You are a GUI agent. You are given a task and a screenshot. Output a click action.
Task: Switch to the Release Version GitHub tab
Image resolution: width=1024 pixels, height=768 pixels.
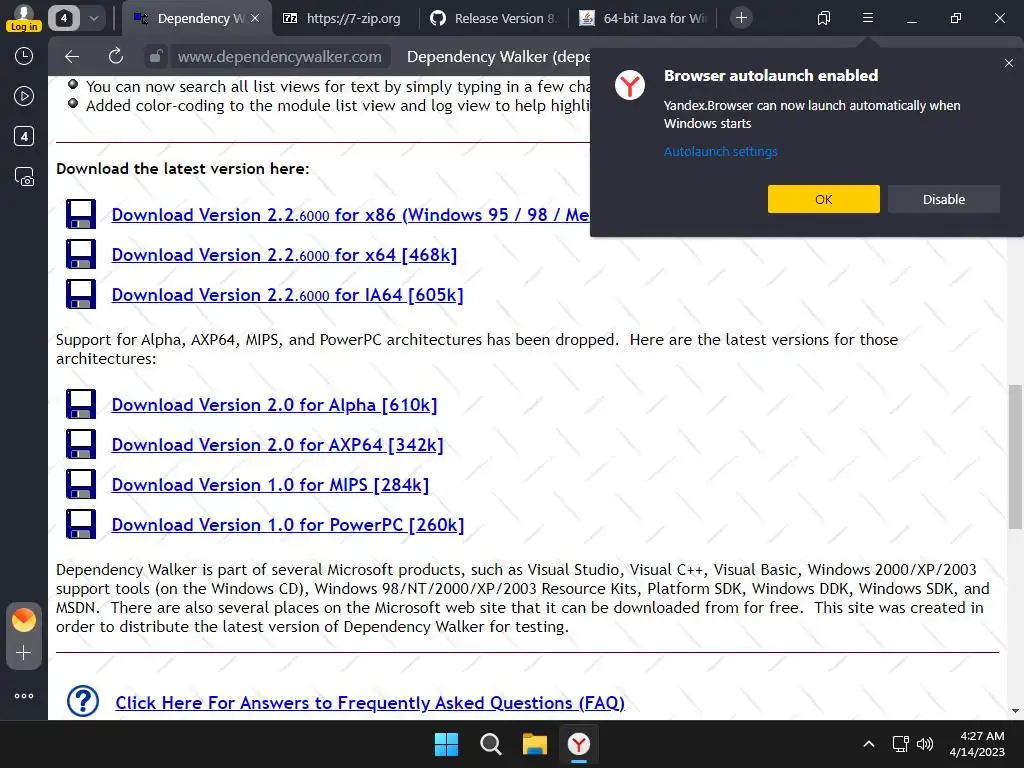coord(493,18)
